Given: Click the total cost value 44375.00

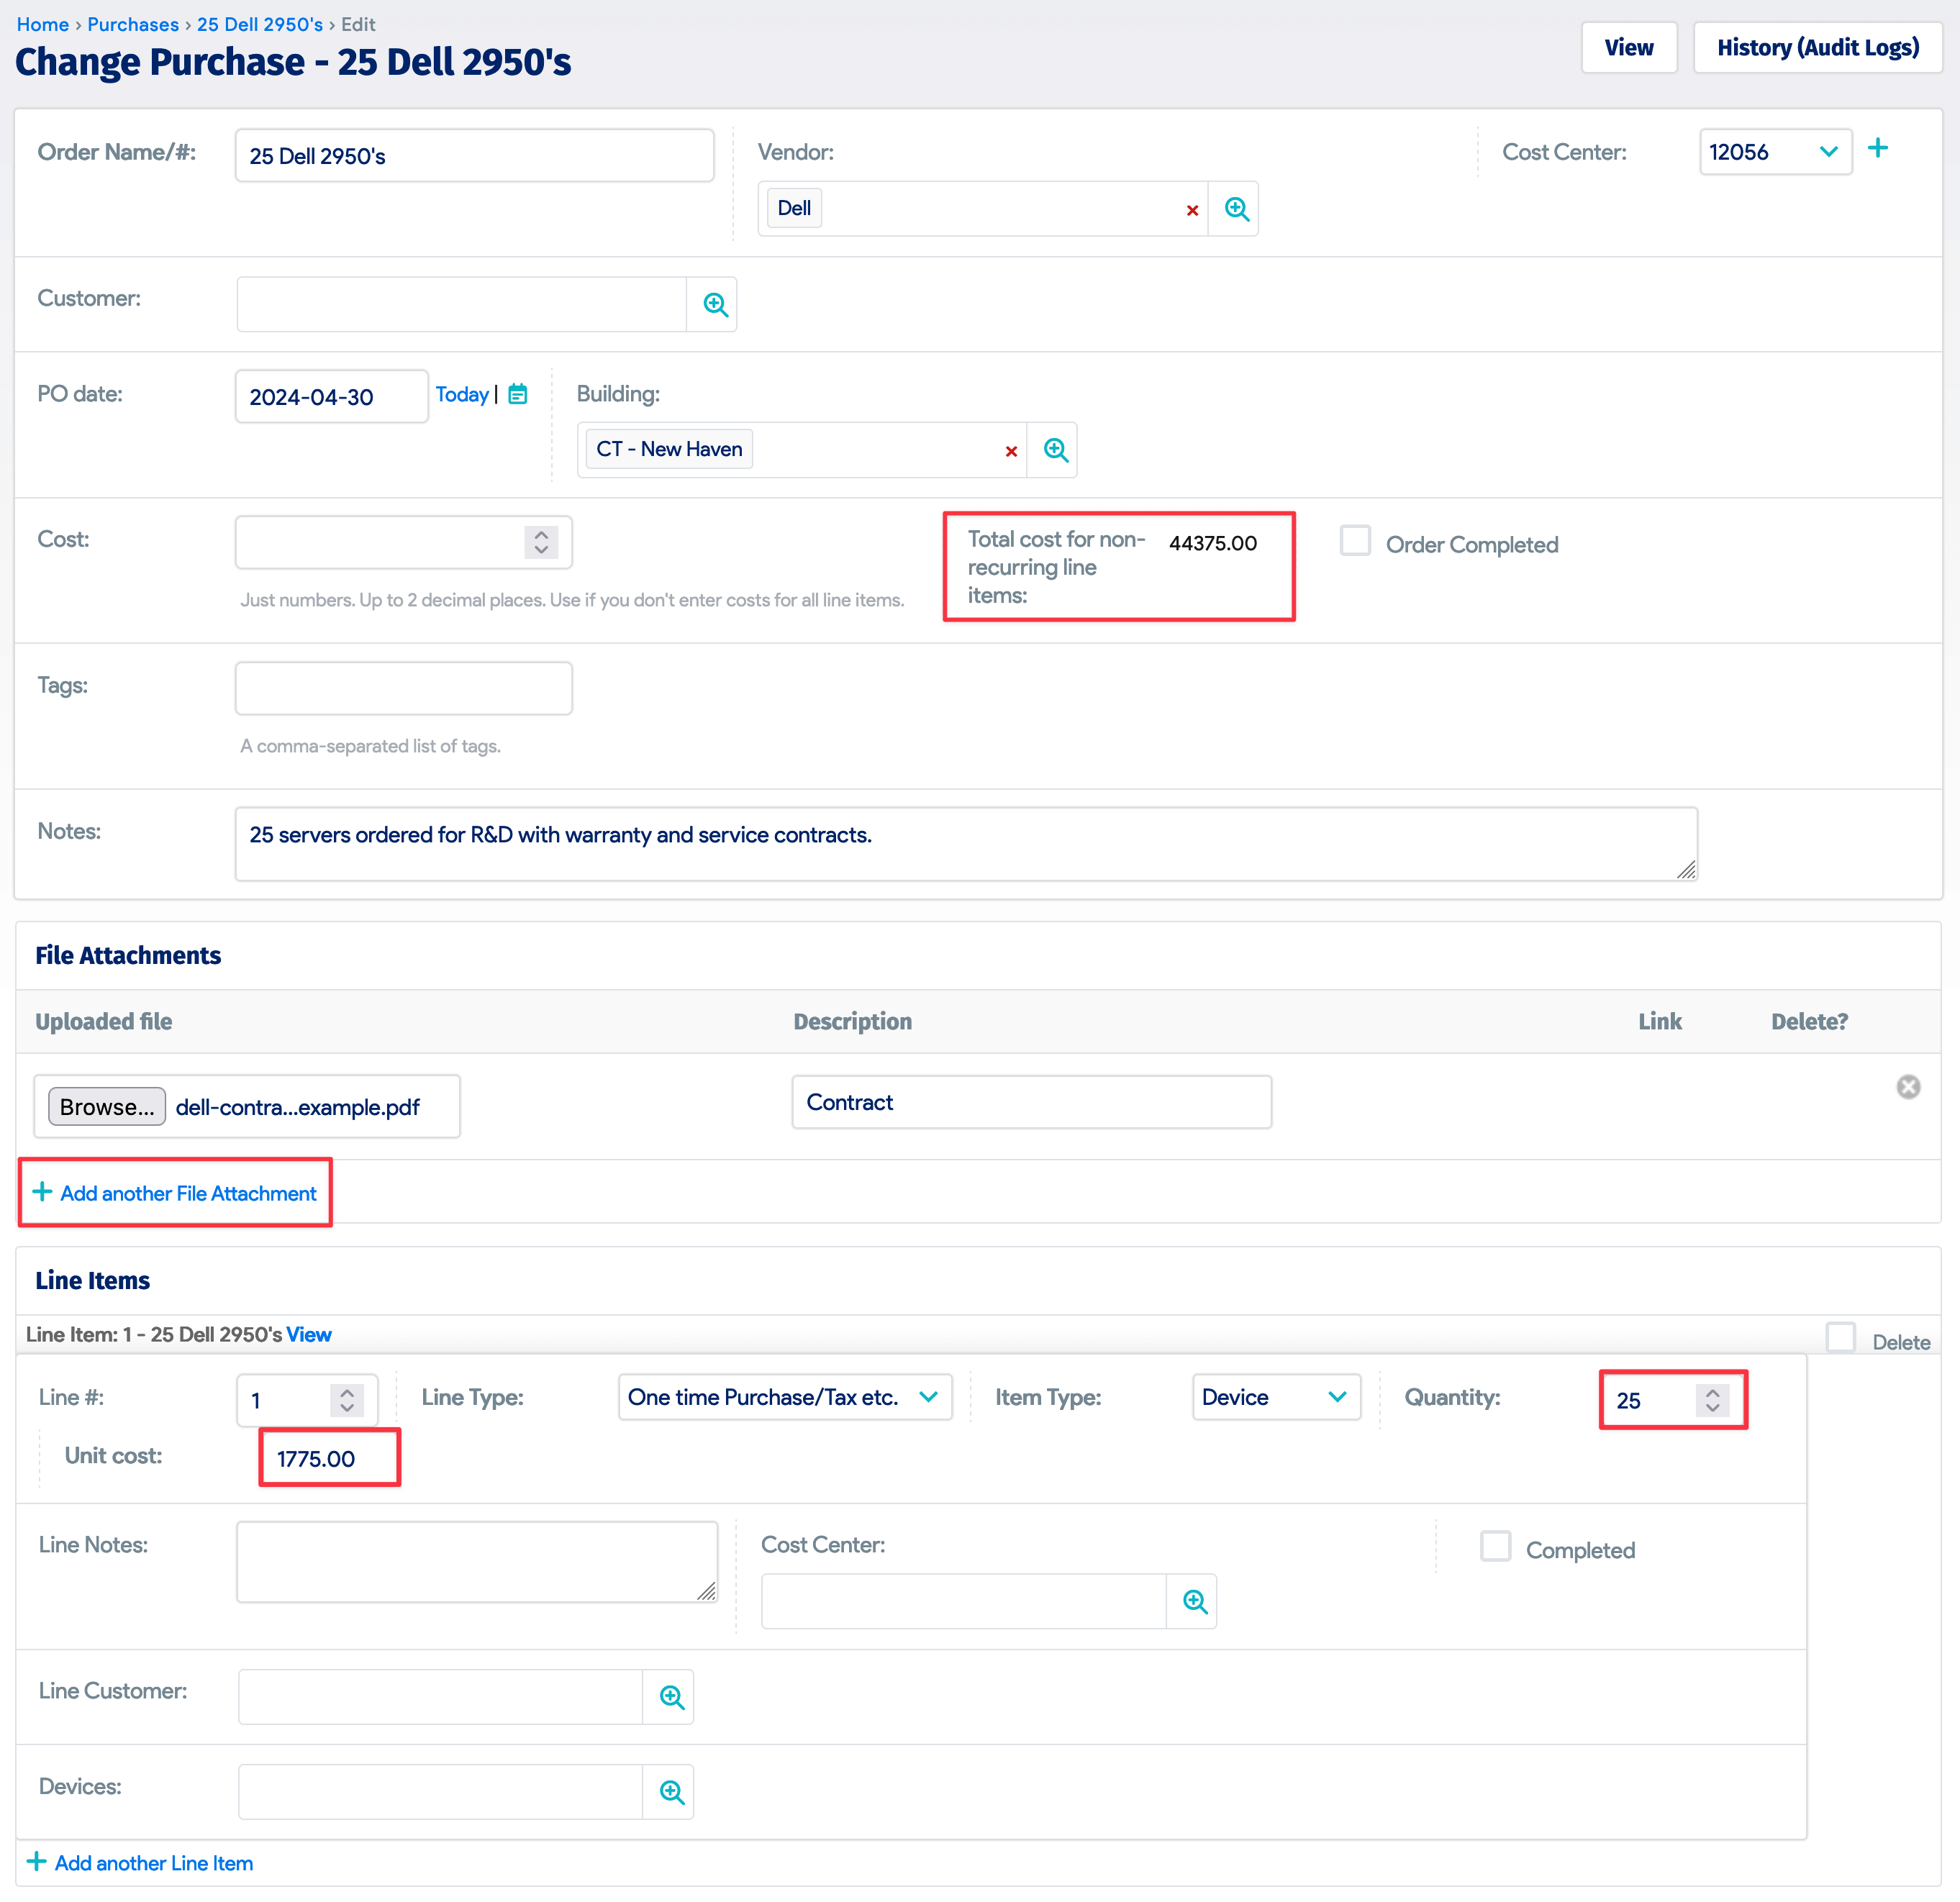Looking at the screenshot, I should coord(1213,543).
